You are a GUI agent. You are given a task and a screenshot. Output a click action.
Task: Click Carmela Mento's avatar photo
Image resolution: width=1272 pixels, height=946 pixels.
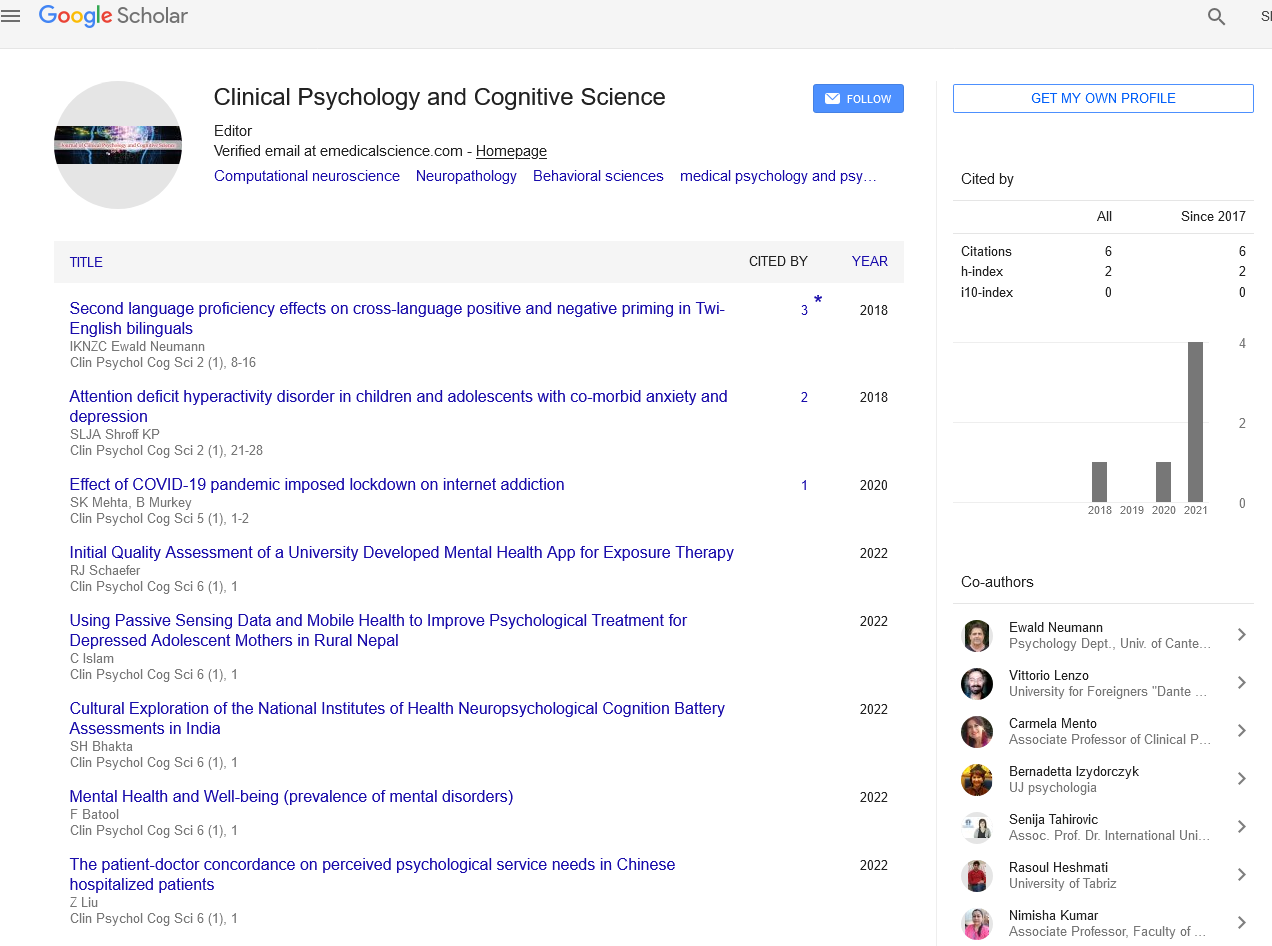pyautogui.click(x=977, y=732)
